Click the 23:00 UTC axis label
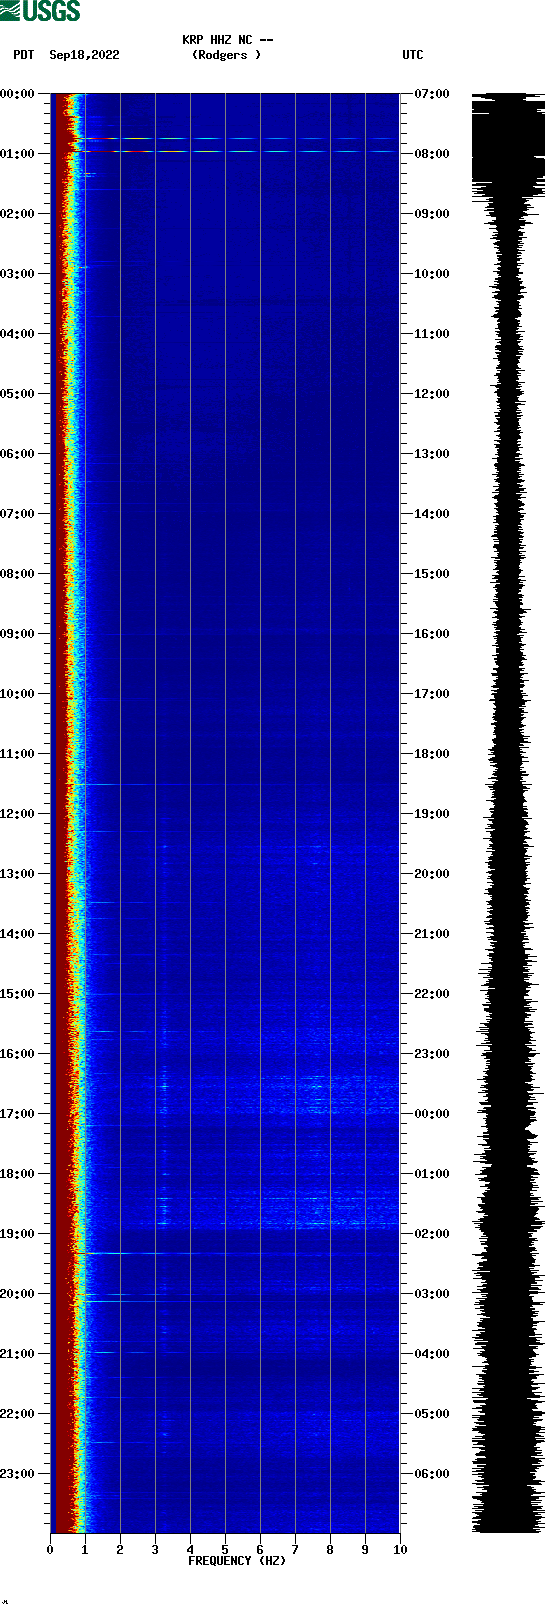552x1613 pixels. [x=432, y=1054]
